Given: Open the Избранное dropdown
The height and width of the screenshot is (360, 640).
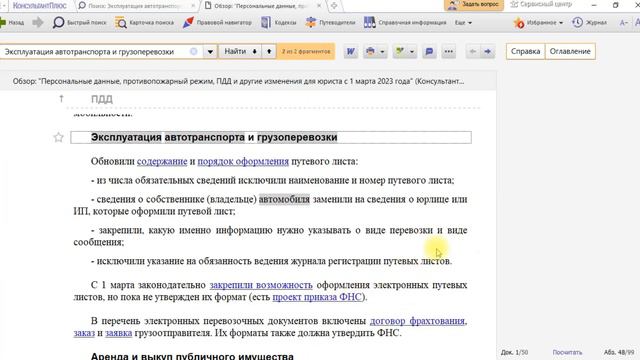Looking at the screenshot, I should click(x=538, y=22).
